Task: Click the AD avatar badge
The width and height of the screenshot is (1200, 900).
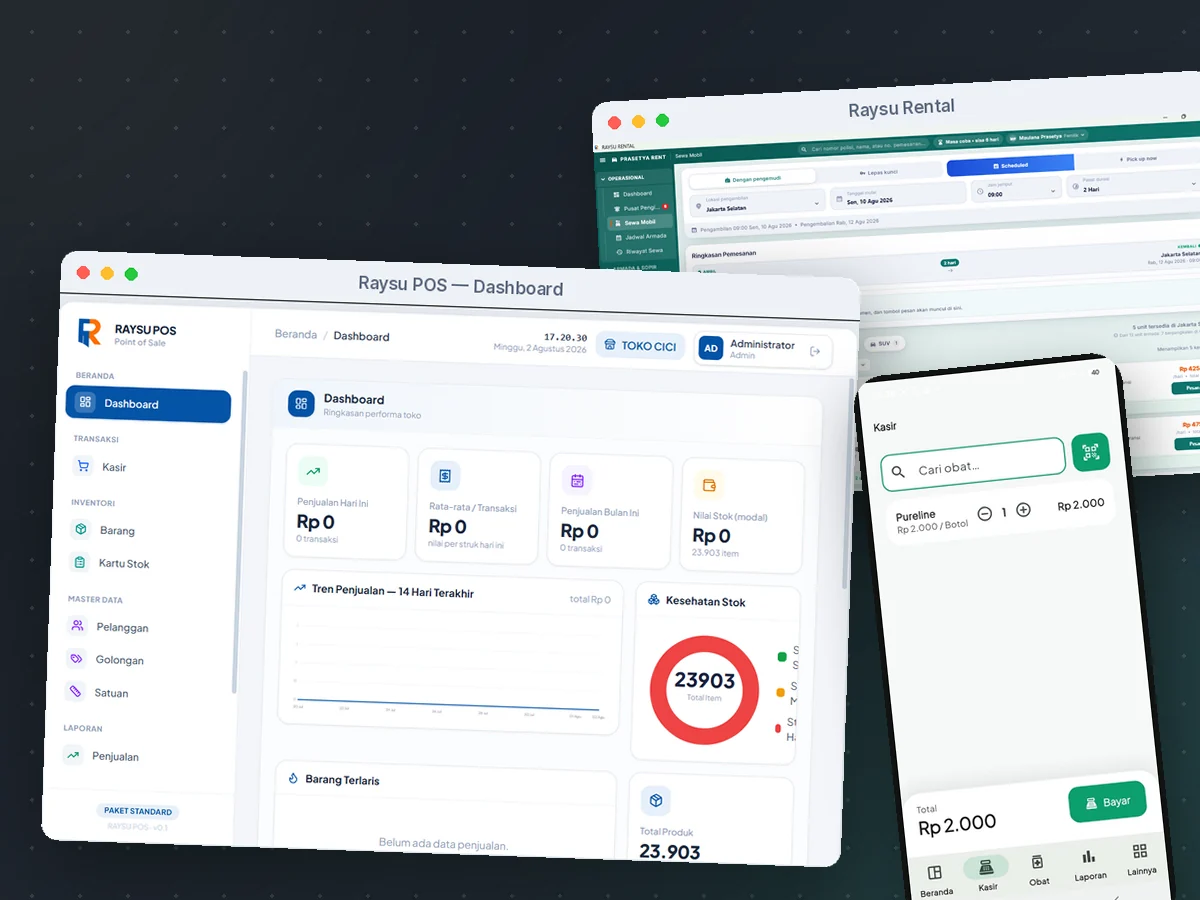Action: [x=710, y=348]
